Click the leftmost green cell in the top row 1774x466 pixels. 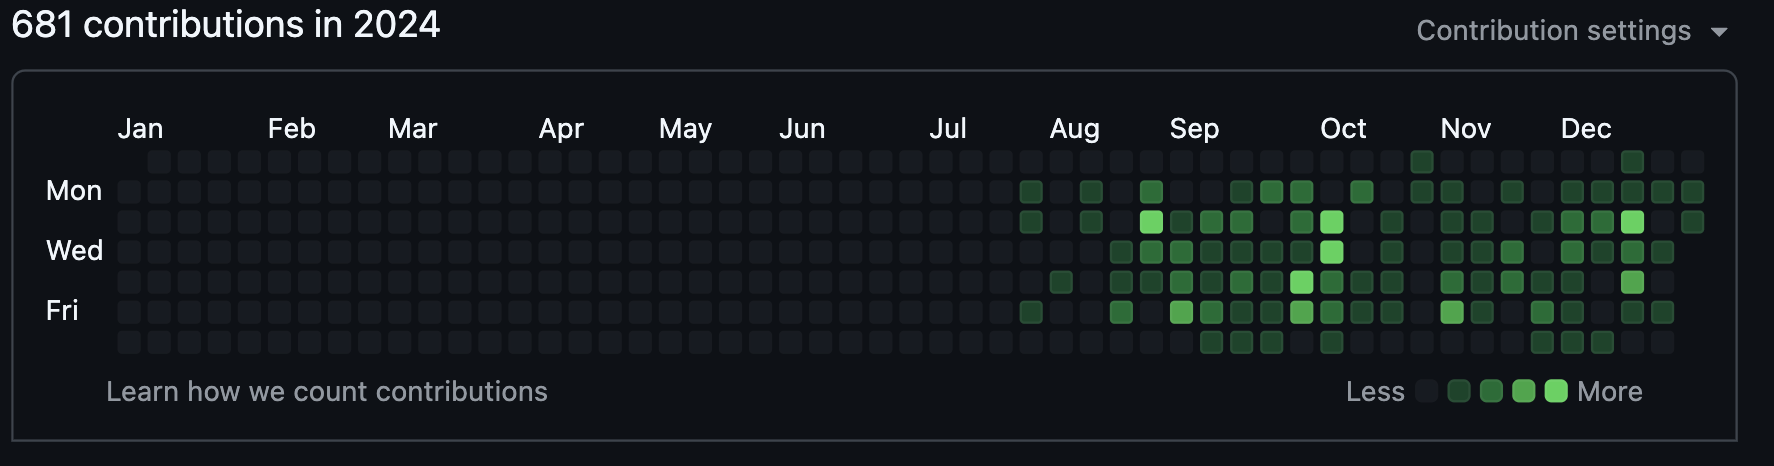click(1422, 161)
